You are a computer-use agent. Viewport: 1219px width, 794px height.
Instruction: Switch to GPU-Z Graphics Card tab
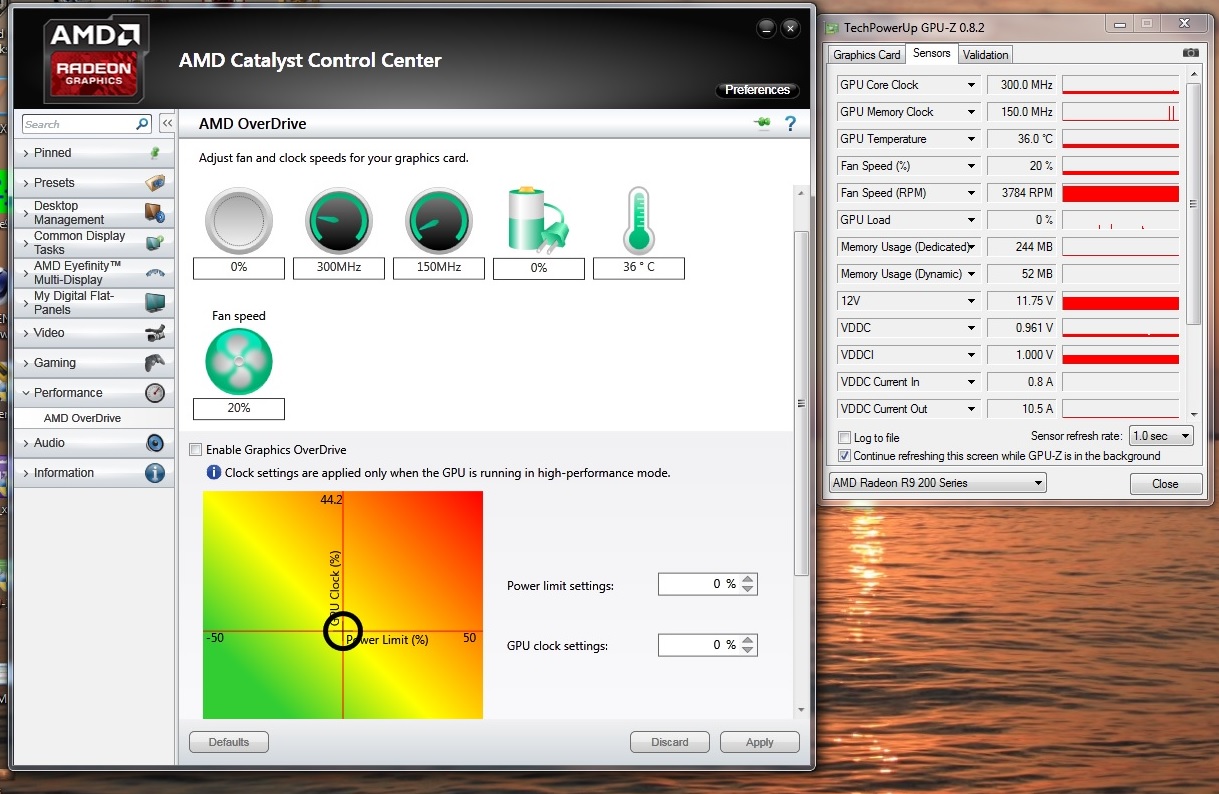pyautogui.click(x=867, y=55)
